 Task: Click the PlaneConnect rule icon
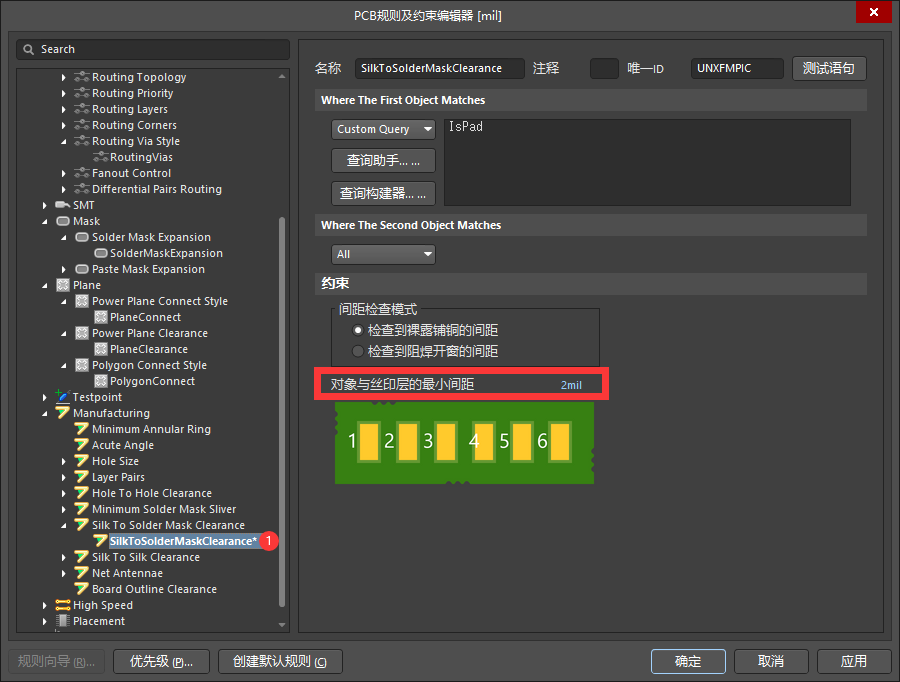(x=101, y=317)
